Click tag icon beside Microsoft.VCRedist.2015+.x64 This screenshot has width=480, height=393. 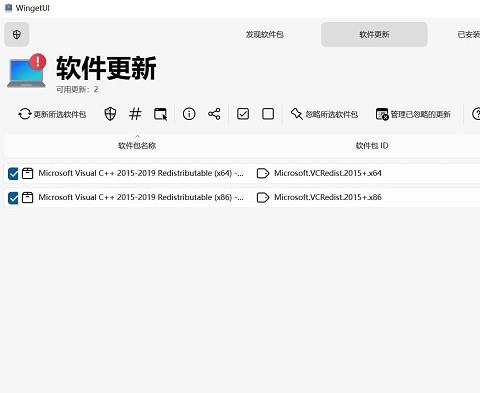(263, 173)
